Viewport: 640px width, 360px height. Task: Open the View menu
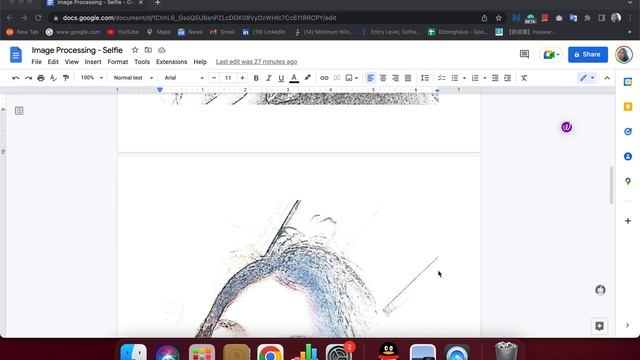point(72,62)
